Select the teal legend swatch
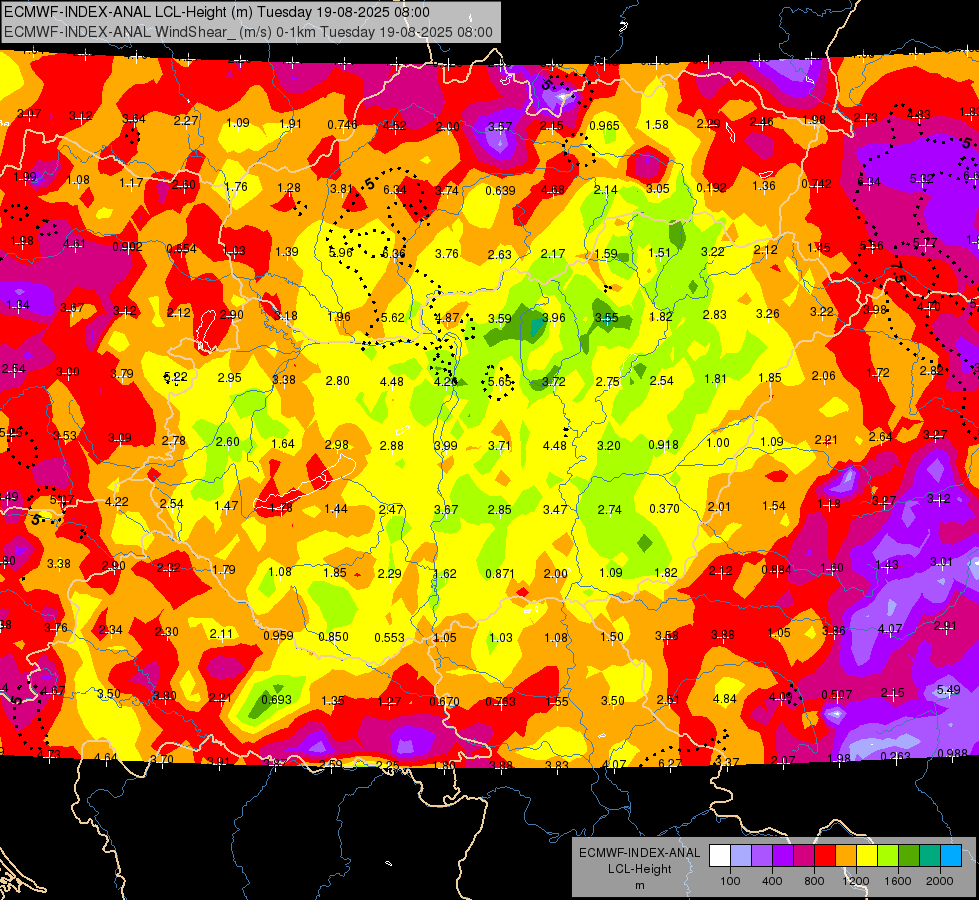This screenshot has height=900, width=979. coord(930,856)
